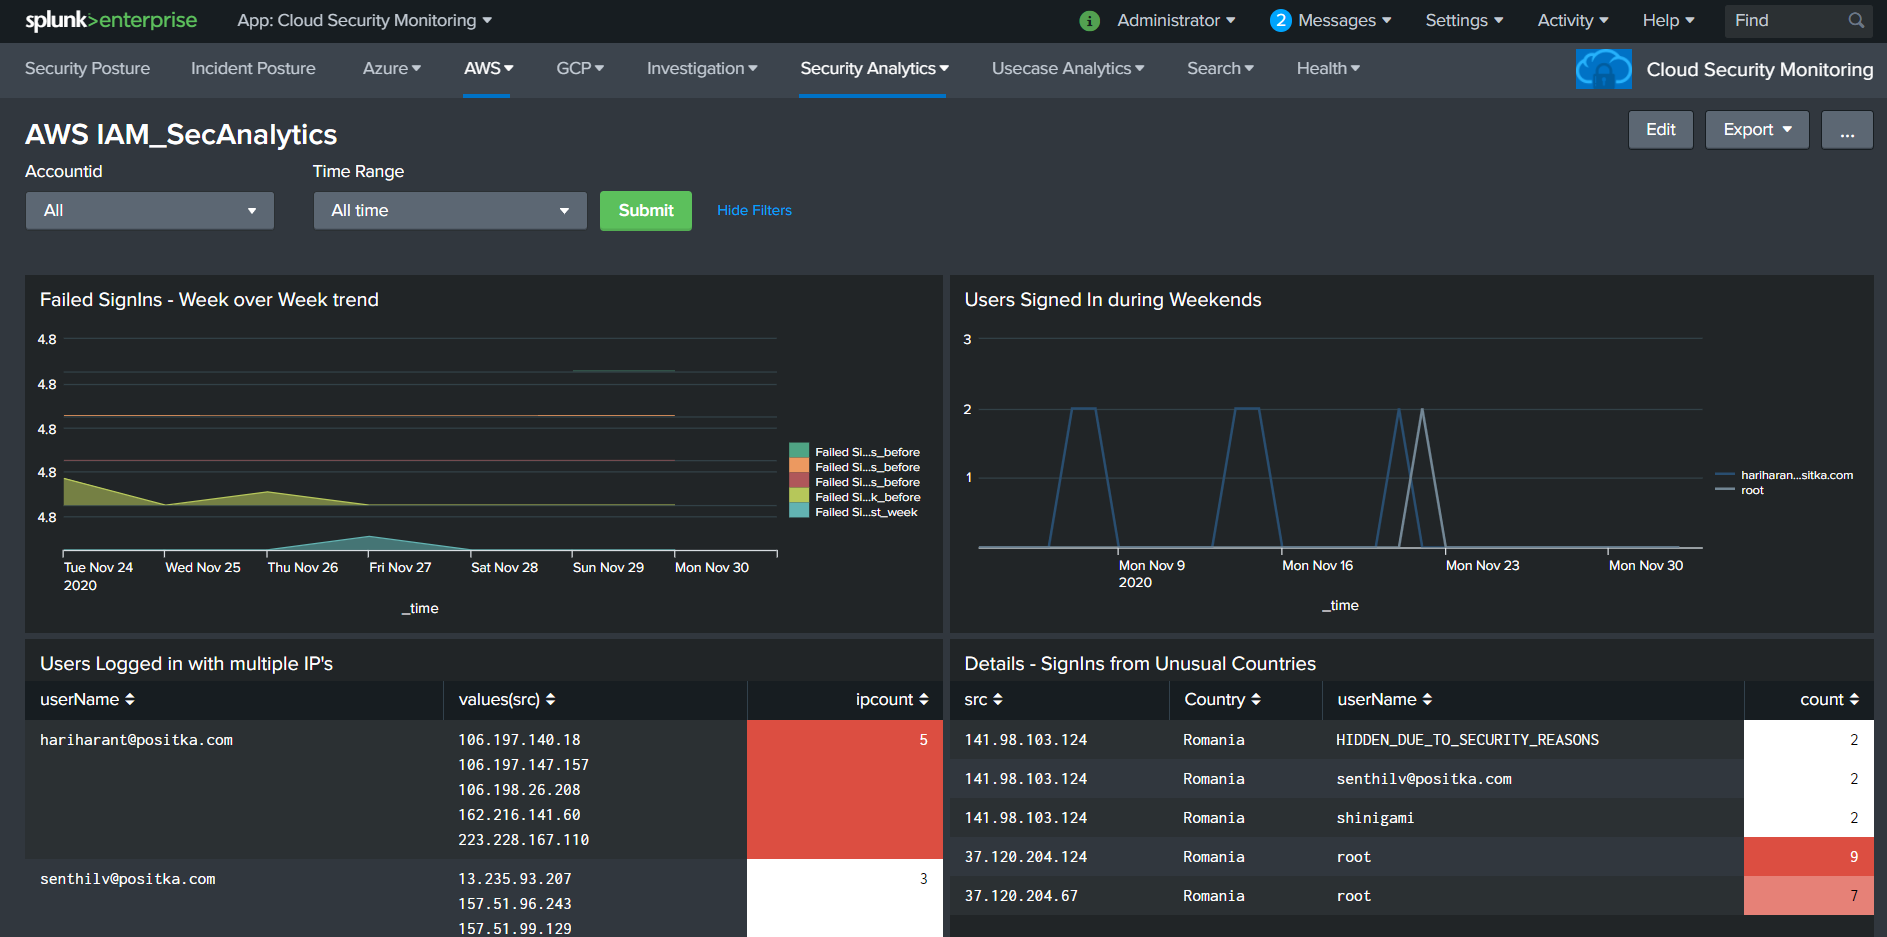1887x937 pixels.
Task: Click the more actions ellipsis button
Action: coord(1847,129)
